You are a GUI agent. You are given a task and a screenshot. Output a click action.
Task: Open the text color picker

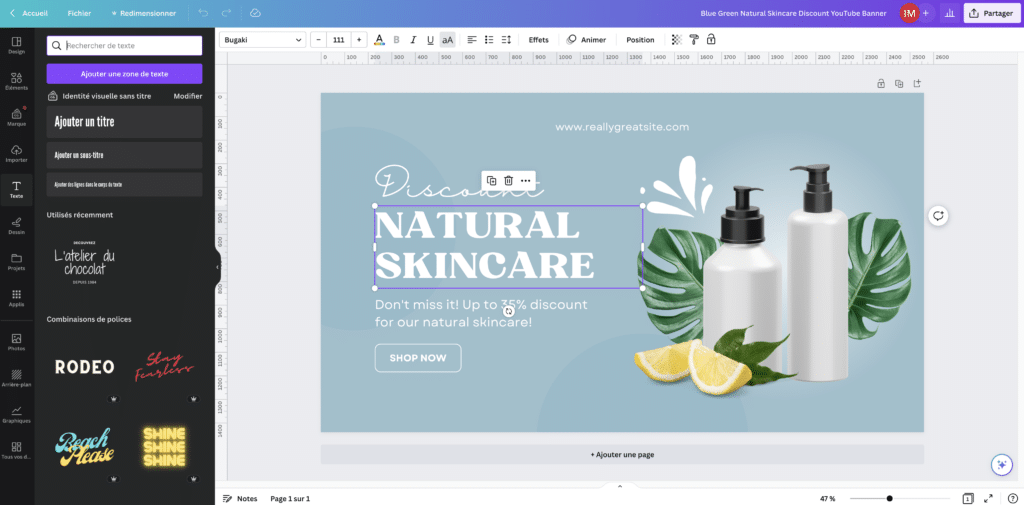pyautogui.click(x=379, y=40)
